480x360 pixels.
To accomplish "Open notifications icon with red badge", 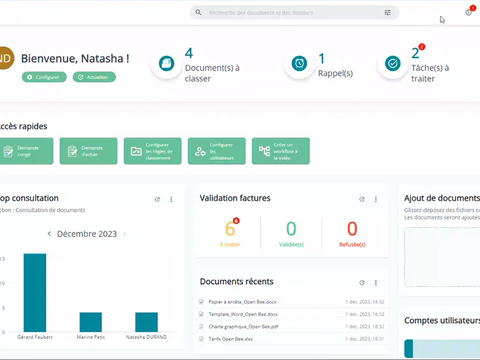I will point(469,11).
